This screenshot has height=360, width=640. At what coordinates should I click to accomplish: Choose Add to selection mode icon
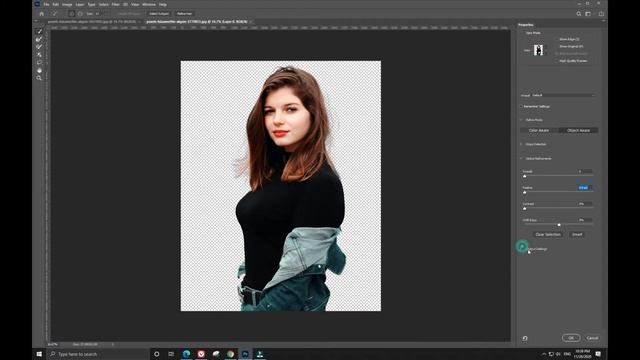[x=71, y=13]
